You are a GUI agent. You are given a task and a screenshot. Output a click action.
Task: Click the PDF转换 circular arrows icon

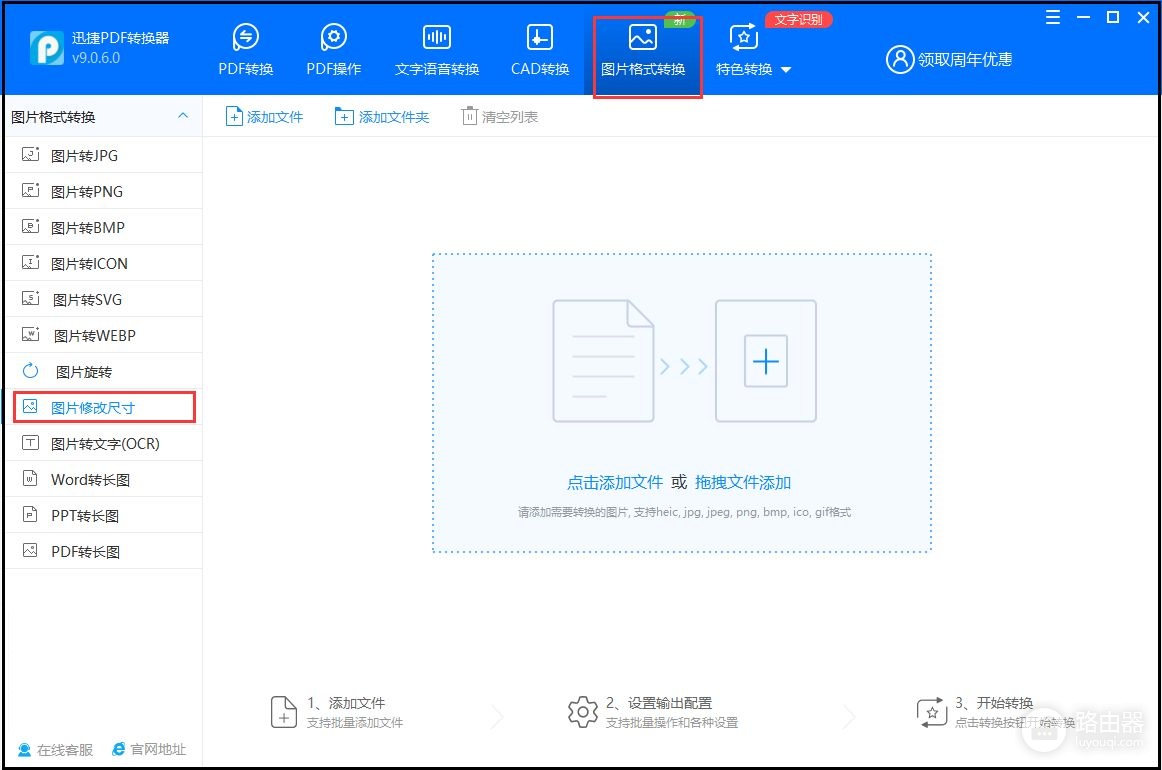(x=245, y=36)
